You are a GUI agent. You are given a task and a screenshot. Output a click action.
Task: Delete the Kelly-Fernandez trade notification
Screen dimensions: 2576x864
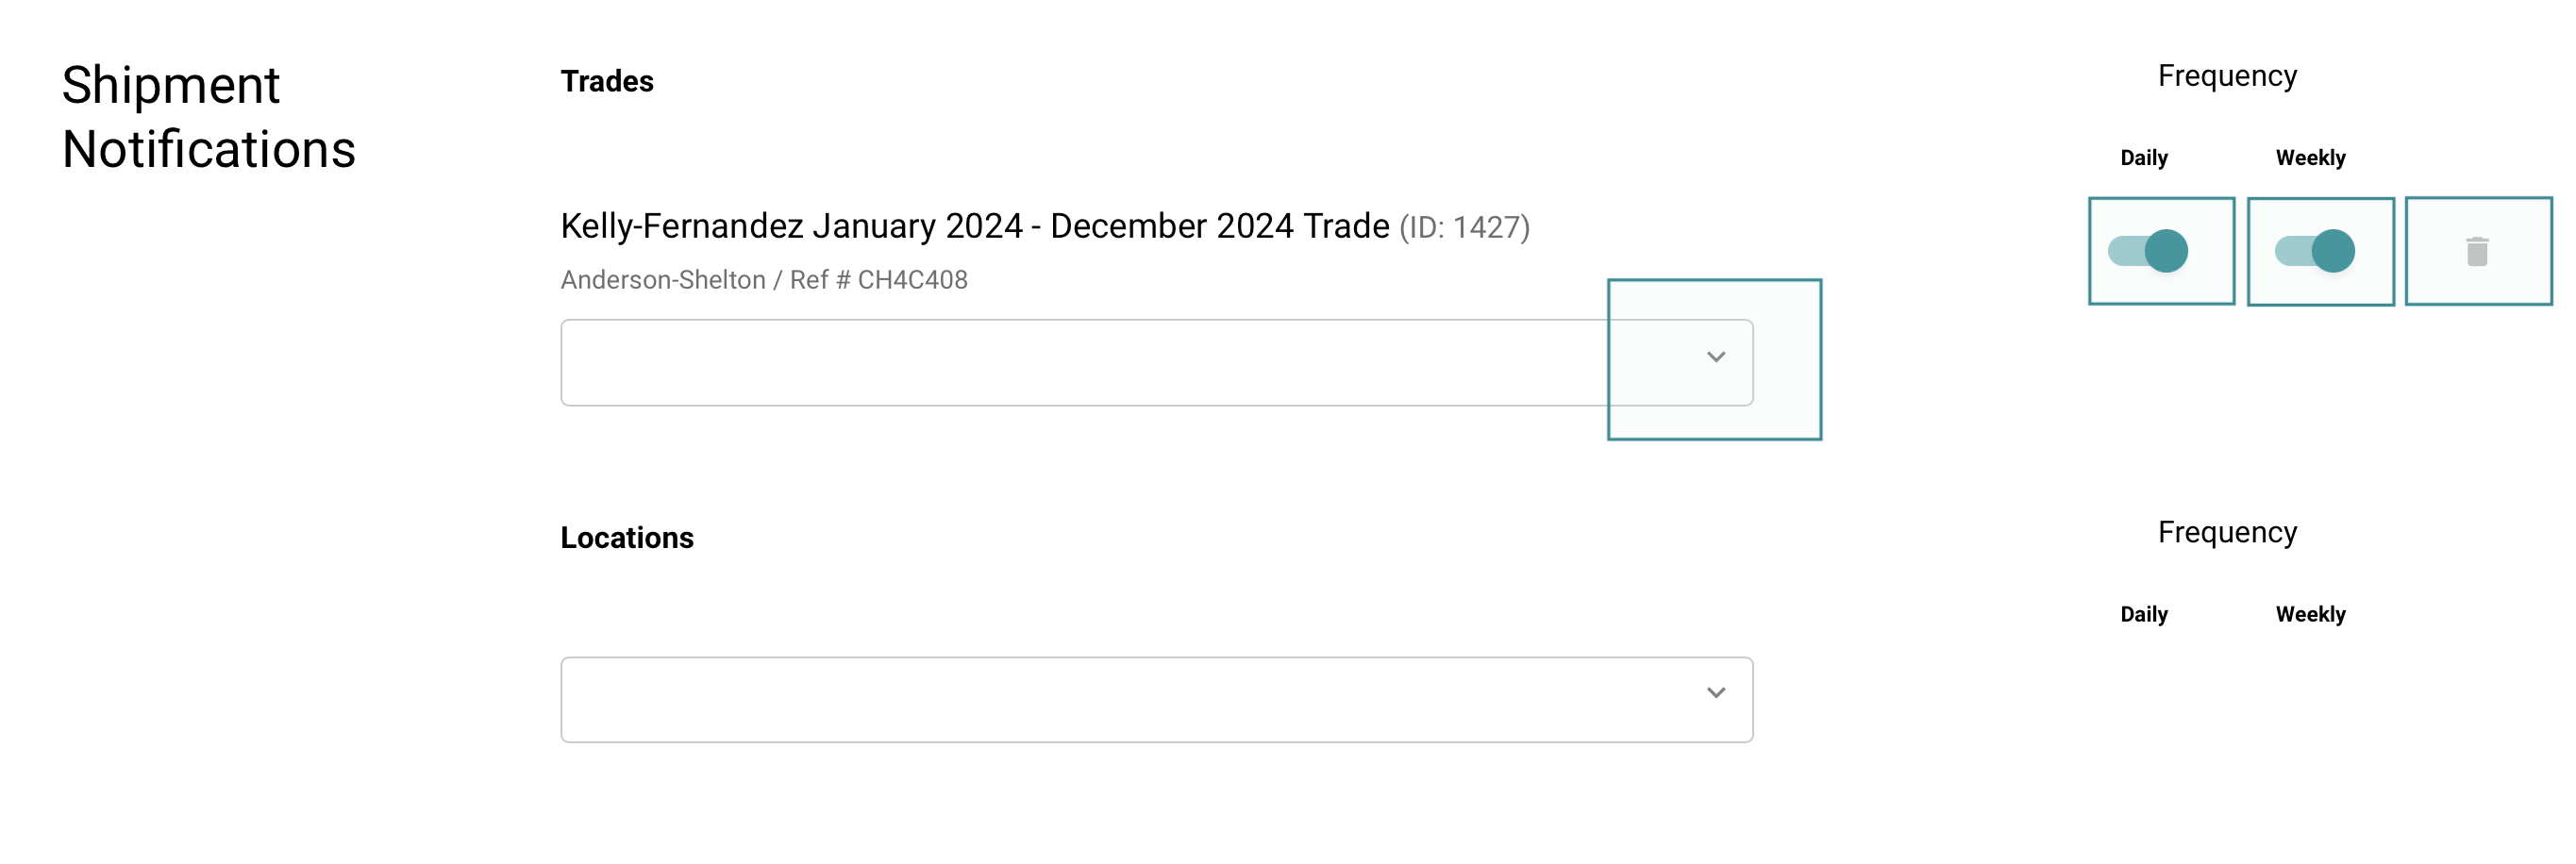click(2476, 251)
